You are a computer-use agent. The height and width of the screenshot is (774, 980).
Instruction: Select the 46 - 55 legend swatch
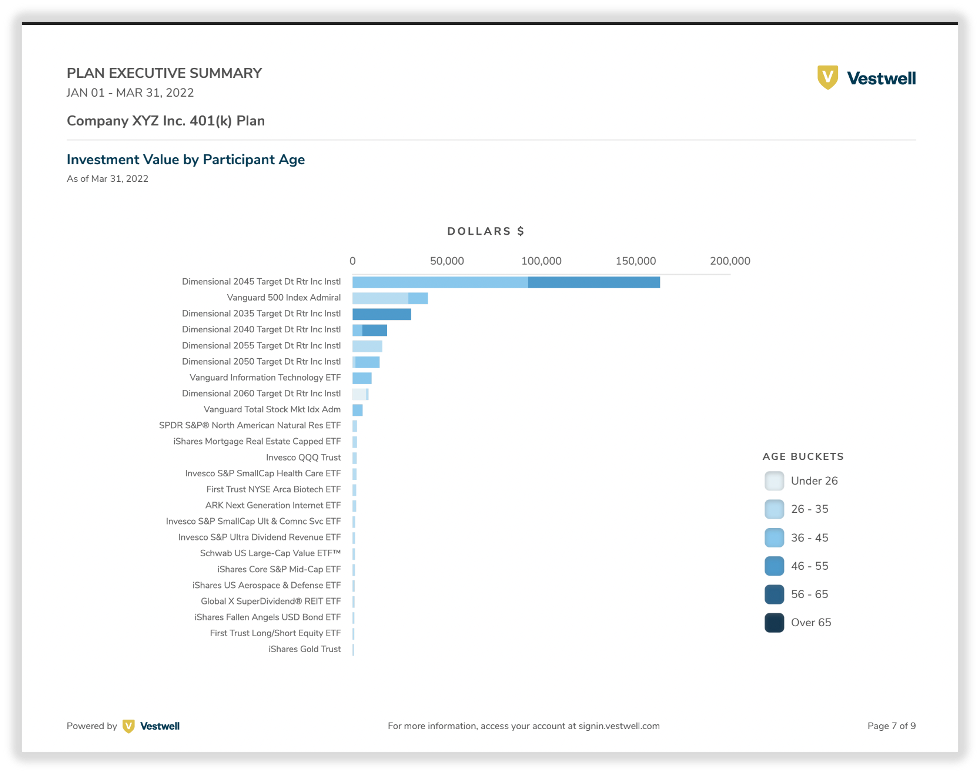pos(774,566)
